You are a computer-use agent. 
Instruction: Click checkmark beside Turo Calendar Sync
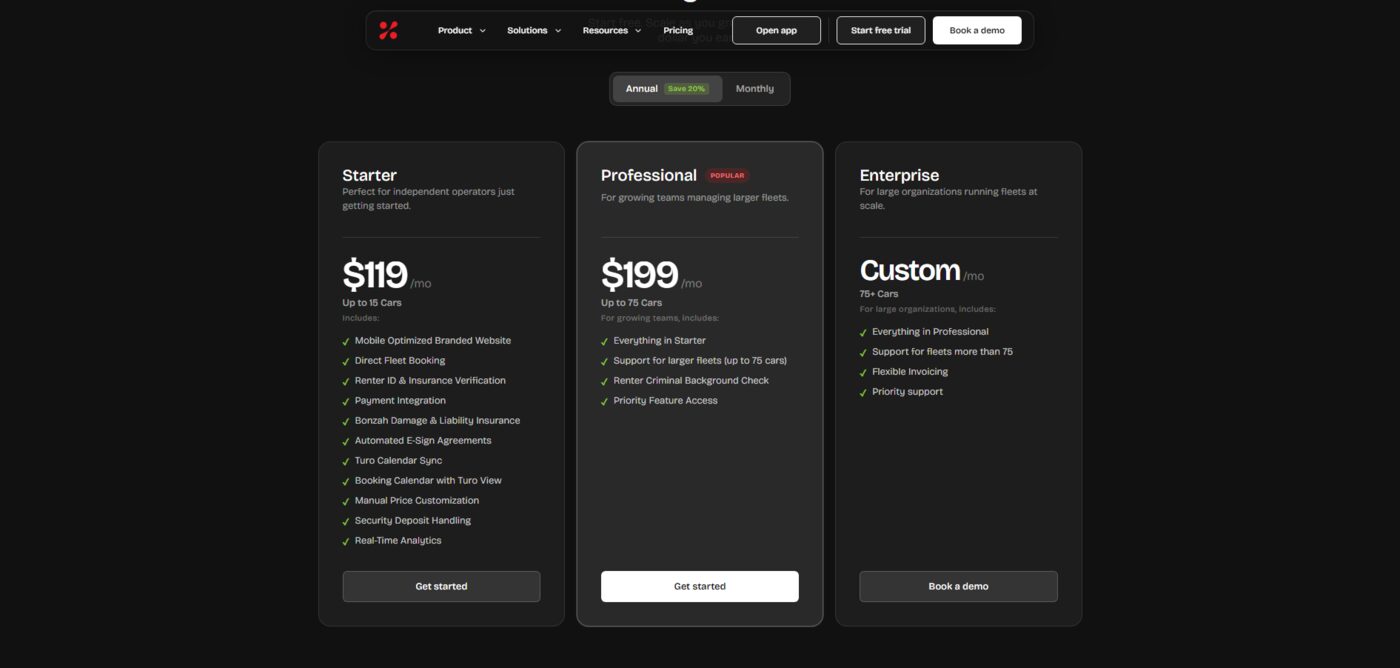(346, 461)
